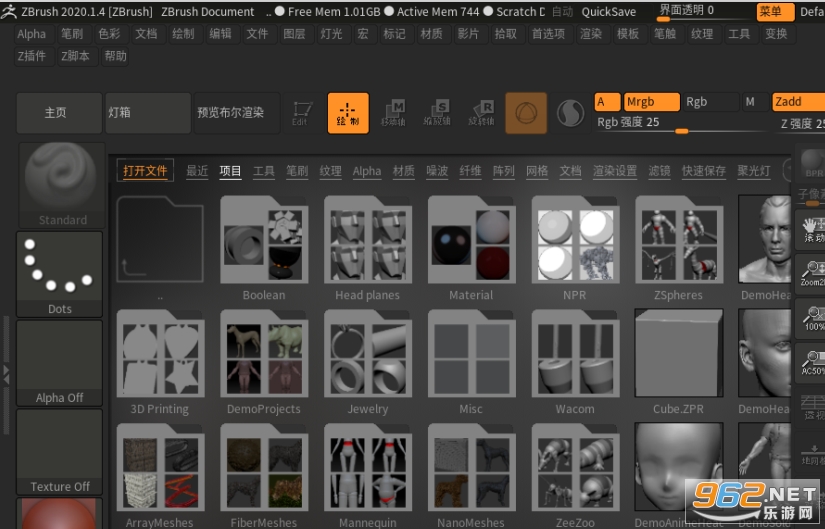Select the Scale axis (缩放轴) icon
This screenshot has width=825, height=529.
437,113
